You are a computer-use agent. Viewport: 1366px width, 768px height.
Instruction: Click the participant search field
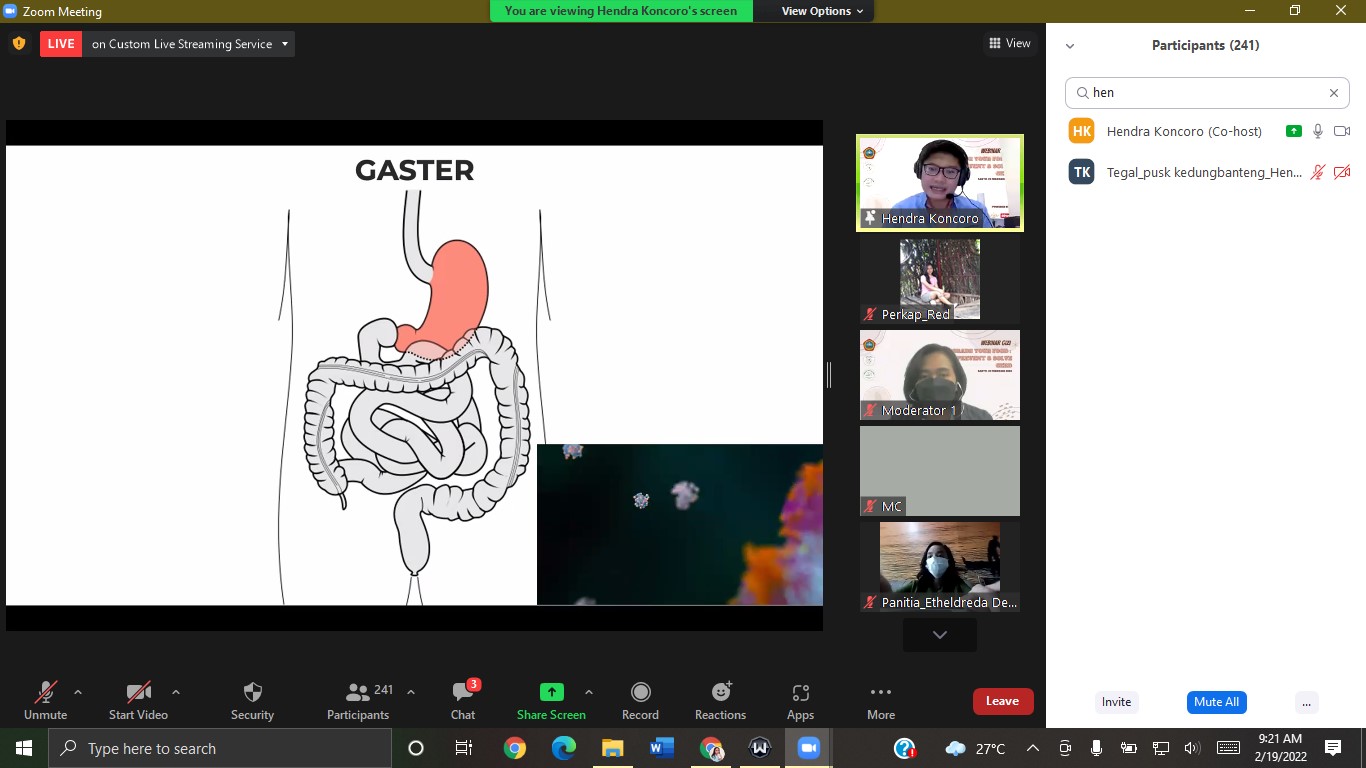click(1207, 93)
